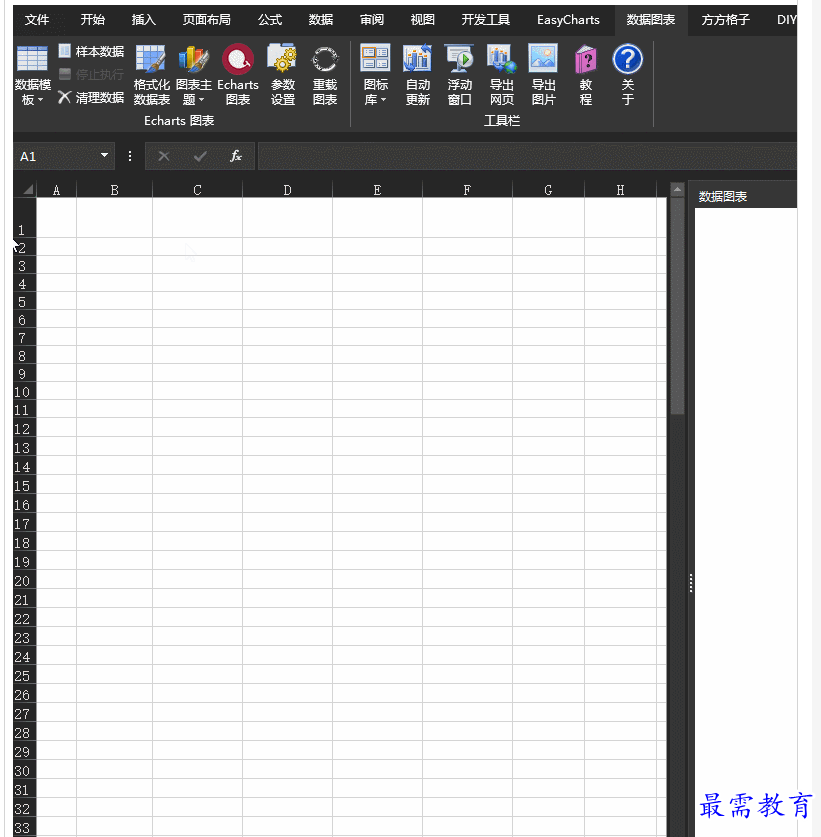This screenshot has width=821, height=837.
Task: Click 导出网页 export web page icon
Action: pos(502,75)
